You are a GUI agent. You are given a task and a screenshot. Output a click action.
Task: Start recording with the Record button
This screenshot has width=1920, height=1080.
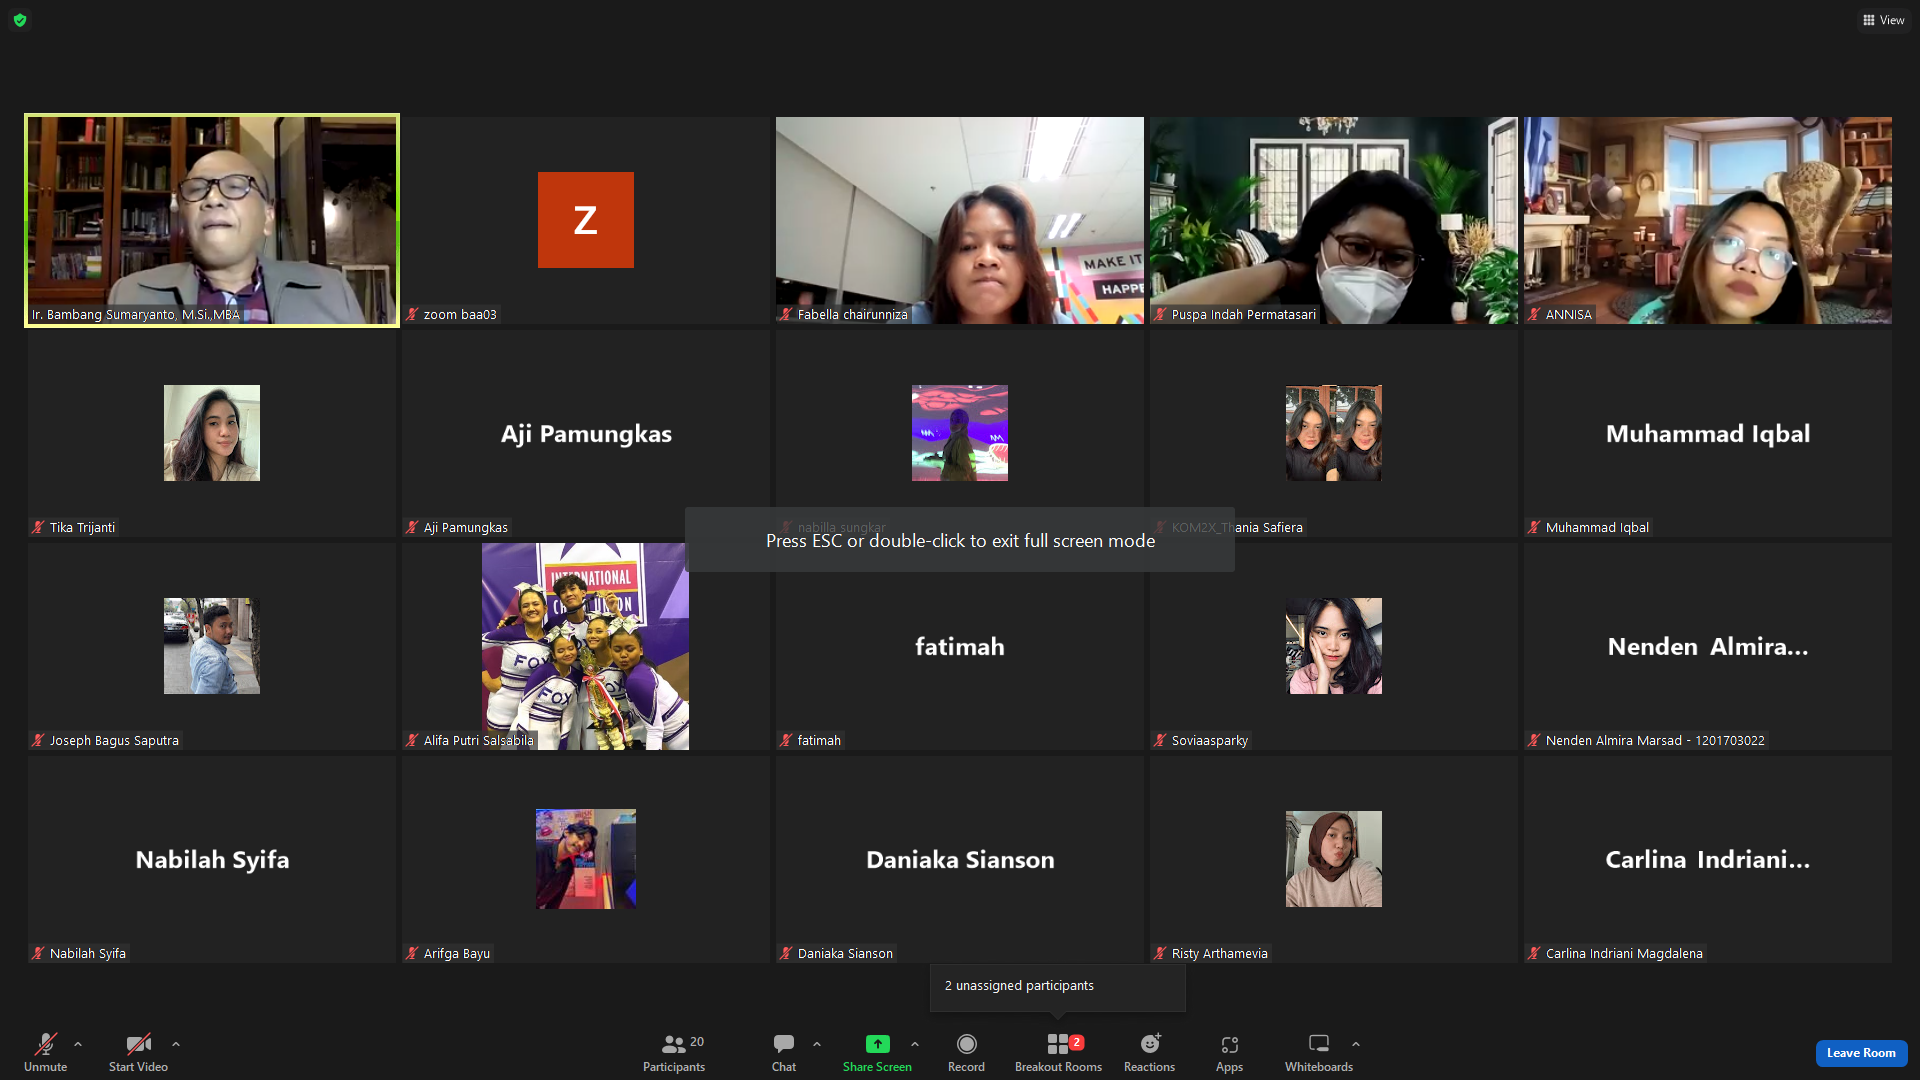(966, 1052)
